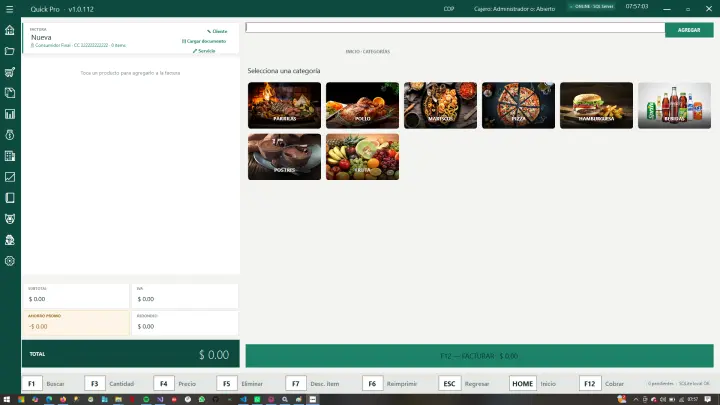This screenshot has height=405, width=720.
Task: Show hidden system tray icons
Action: coord(636,399)
